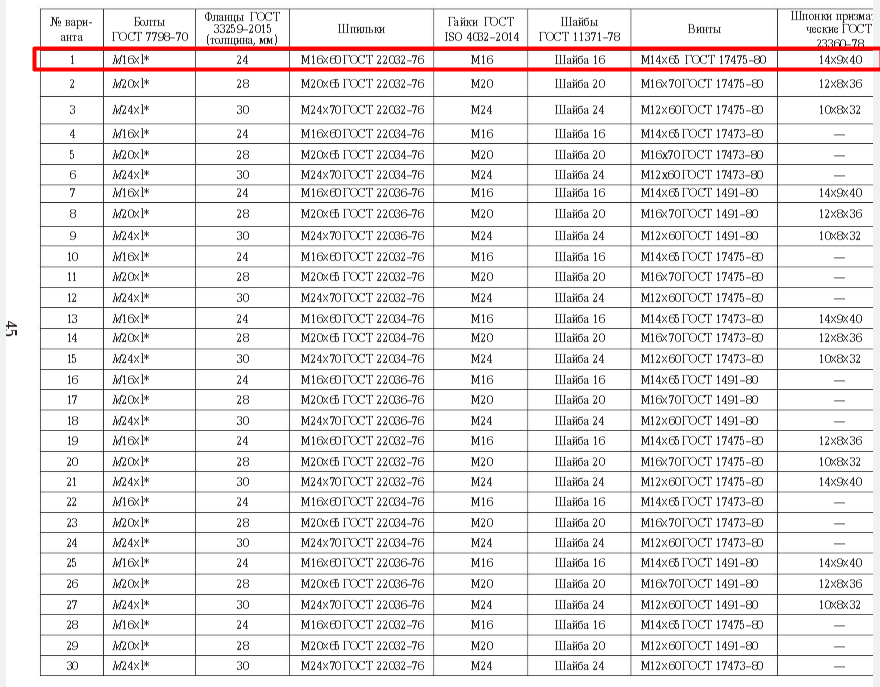Click 'М20×65 ГОСТ 22032-76' in variant 2 row
The image size is (880, 687).
[363, 84]
